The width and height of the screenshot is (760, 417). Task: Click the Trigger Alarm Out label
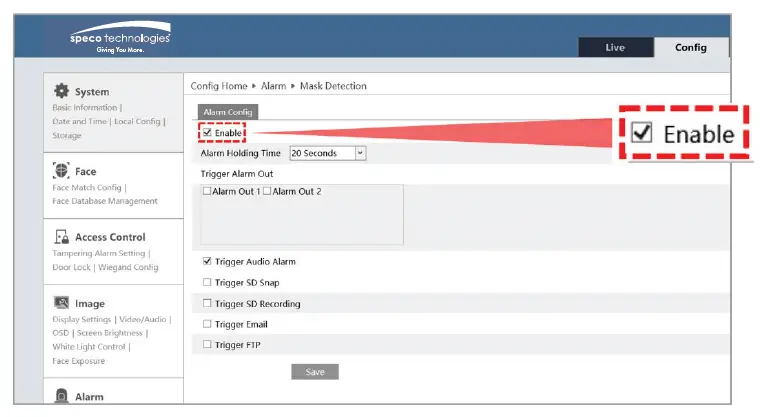coord(237,174)
